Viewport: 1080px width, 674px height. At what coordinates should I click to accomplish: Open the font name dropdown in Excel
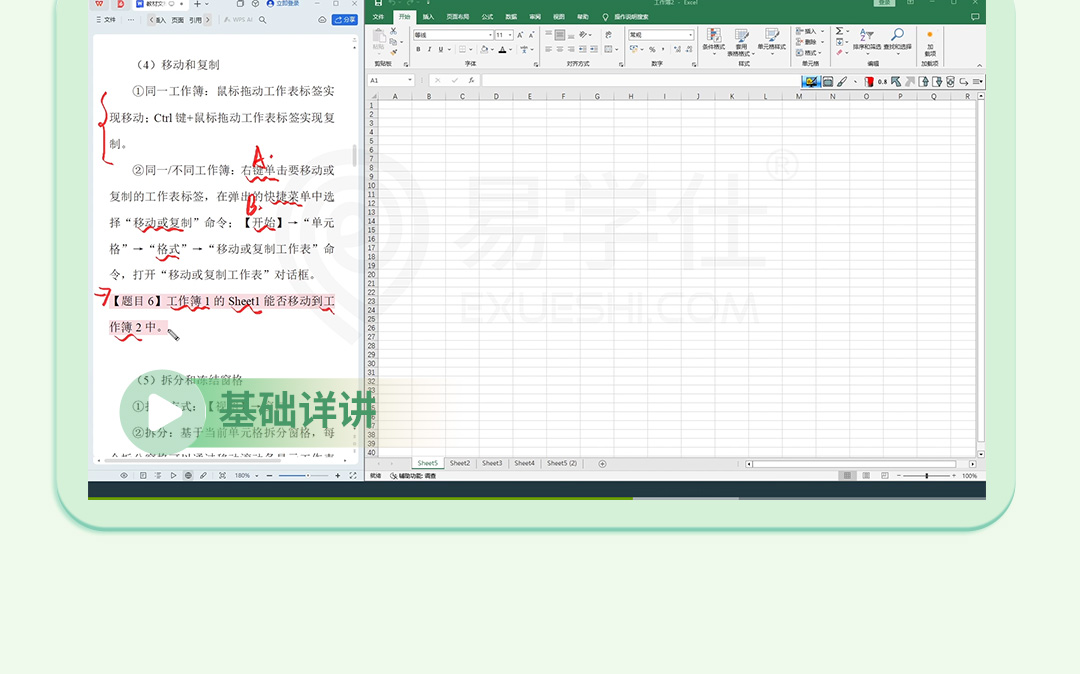coord(490,35)
